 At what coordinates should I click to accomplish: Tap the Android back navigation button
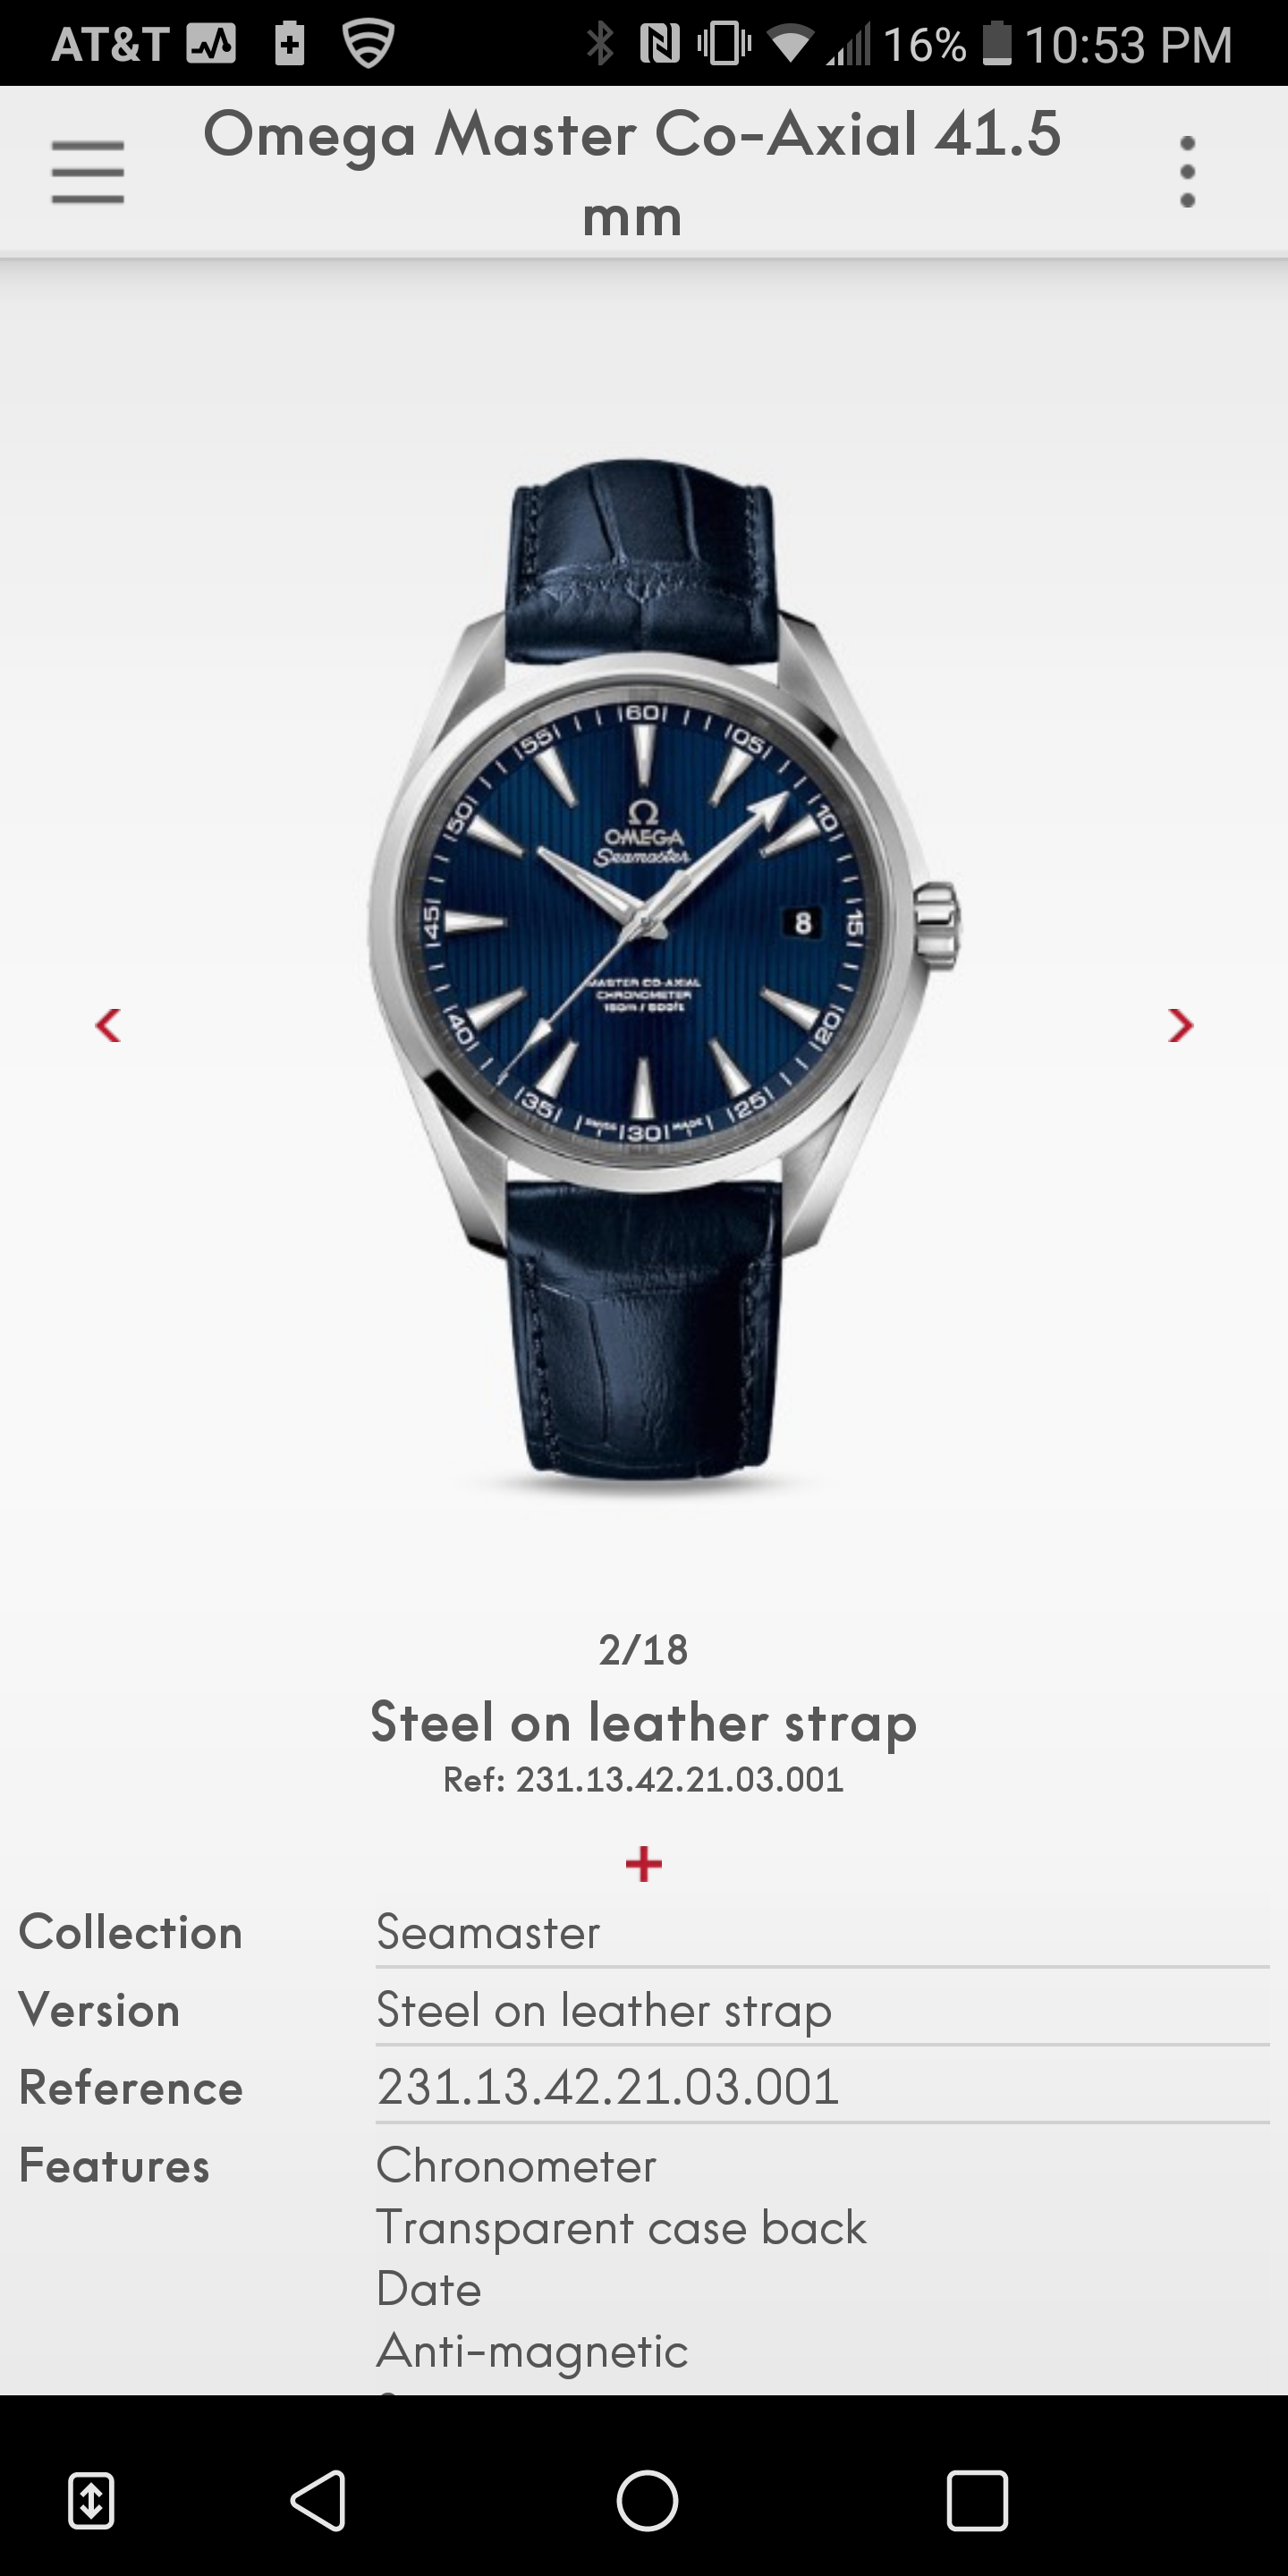coord(320,2501)
